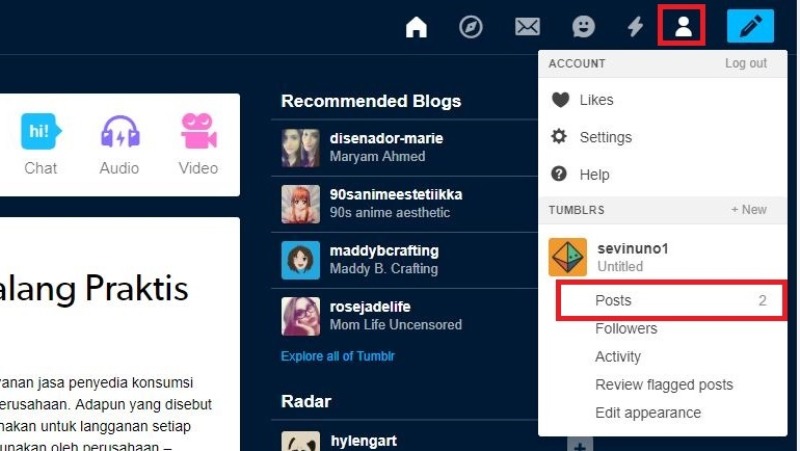Screen dimensions: 800x451
Task: Click + New to create a Tumblr
Action: 748,210
